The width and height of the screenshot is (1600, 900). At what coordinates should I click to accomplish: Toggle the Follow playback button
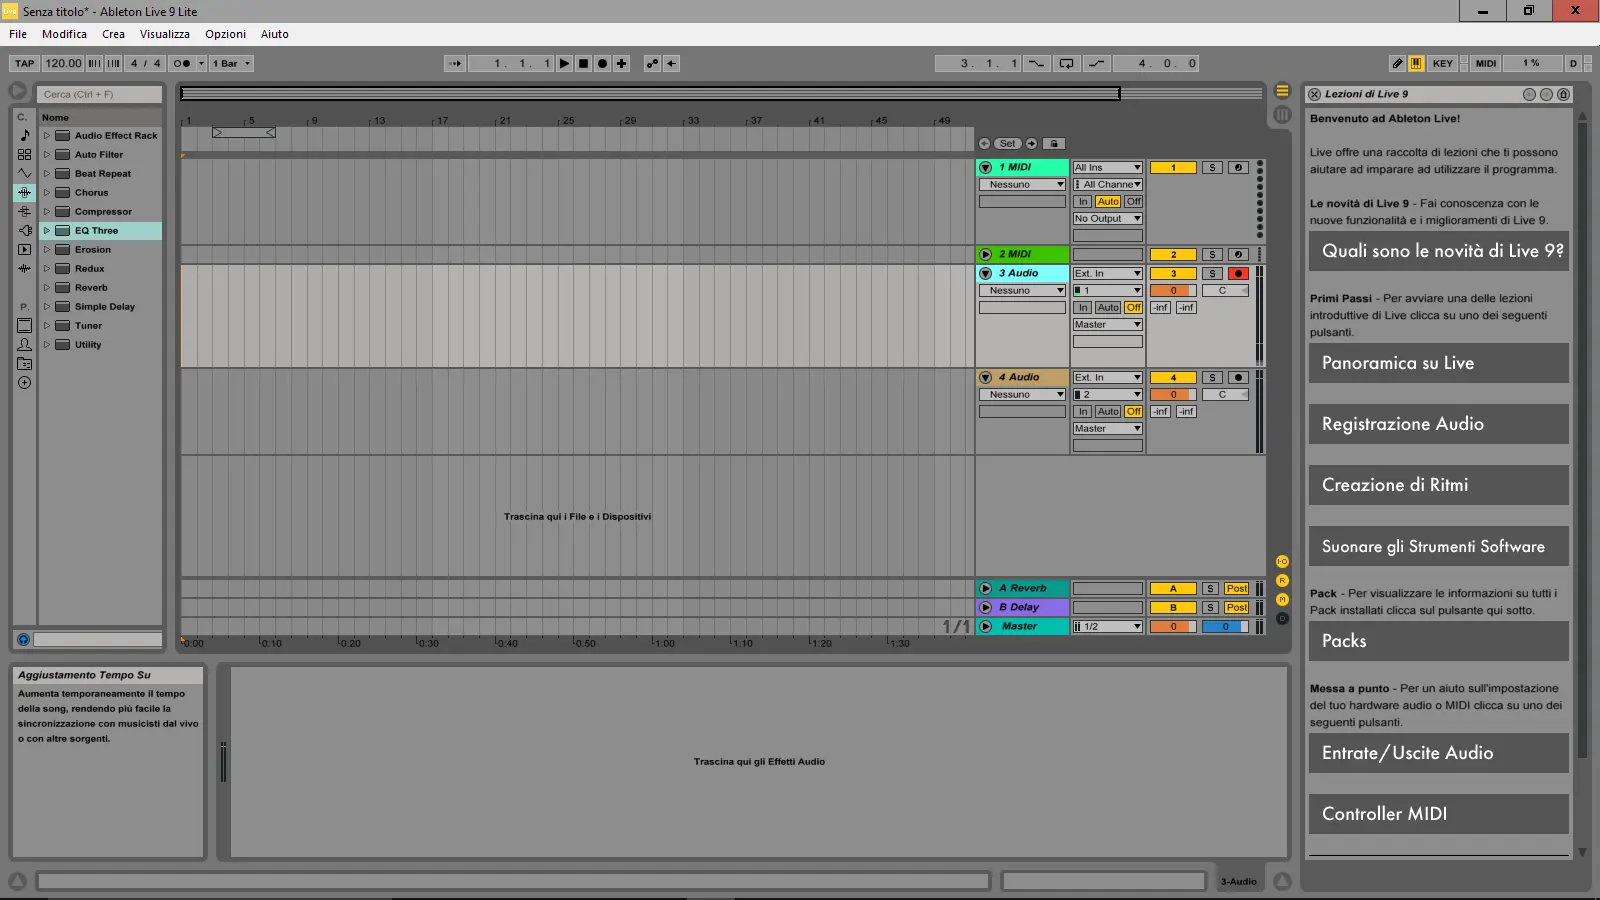point(455,63)
